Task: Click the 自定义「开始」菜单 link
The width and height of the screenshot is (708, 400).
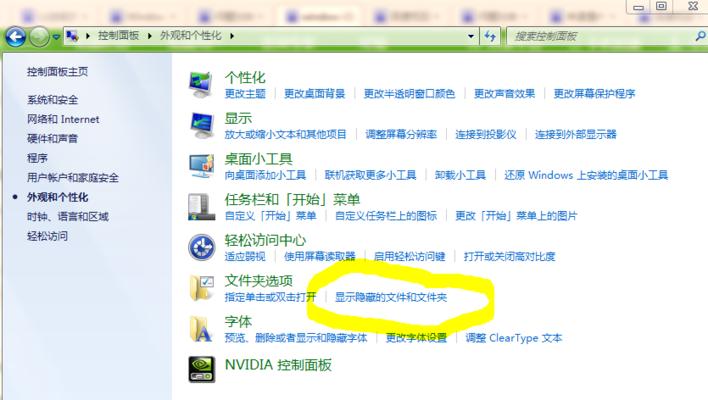Action: click(x=270, y=216)
